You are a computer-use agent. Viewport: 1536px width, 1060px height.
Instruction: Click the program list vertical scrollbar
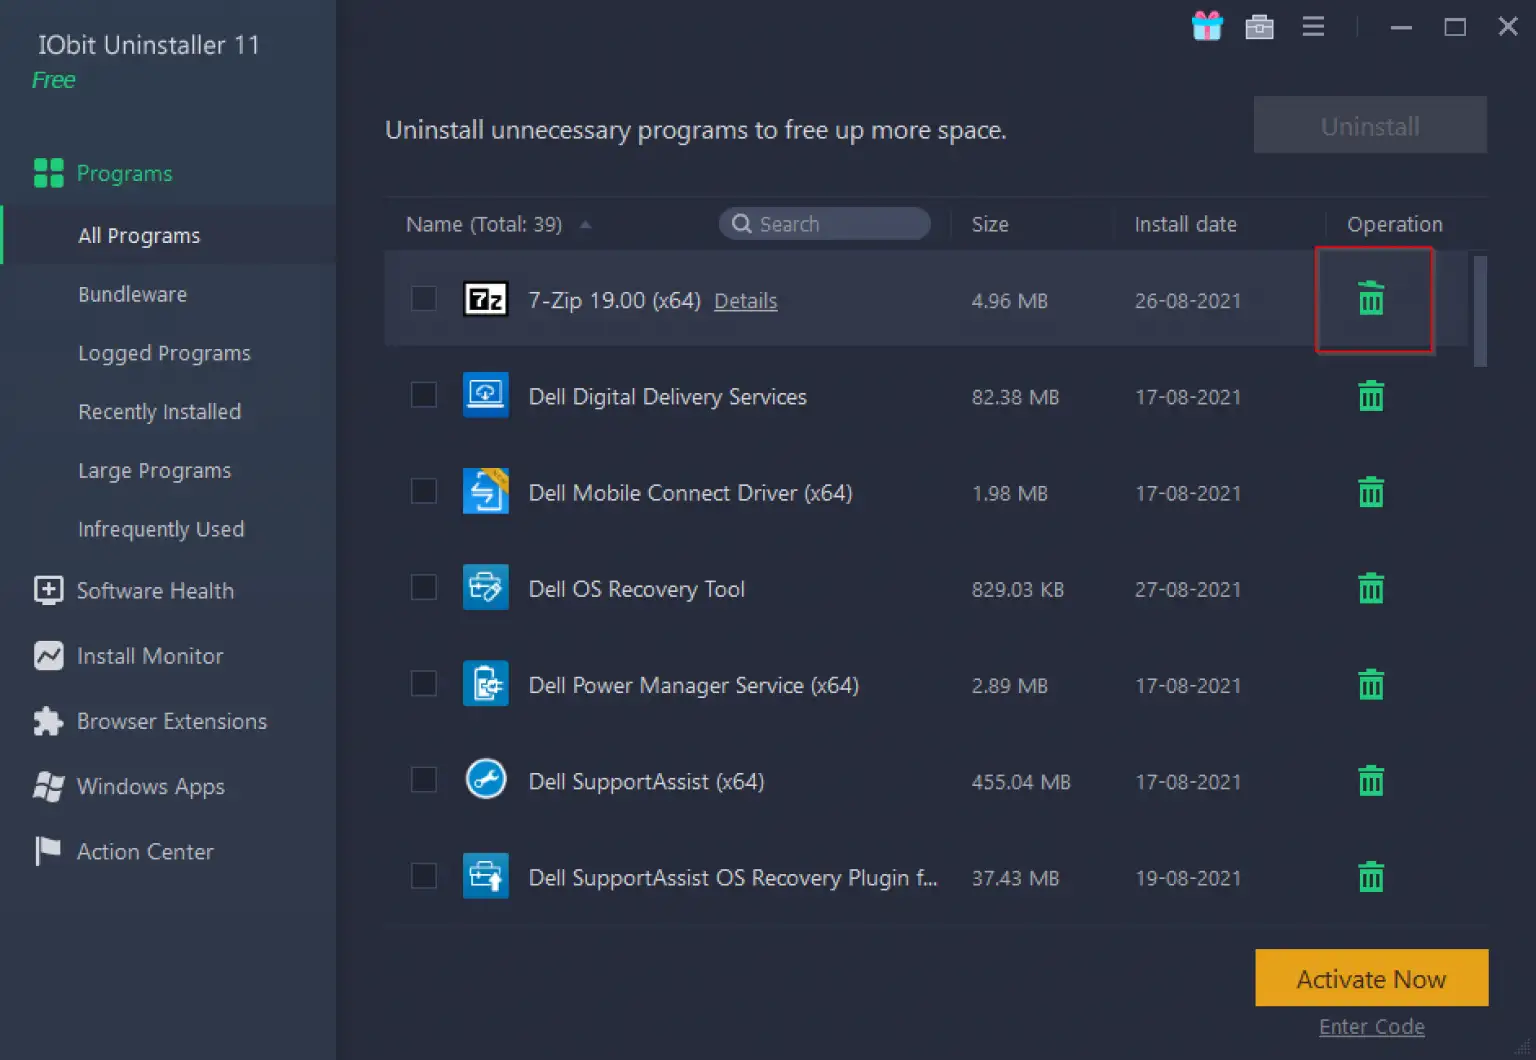point(1480,311)
